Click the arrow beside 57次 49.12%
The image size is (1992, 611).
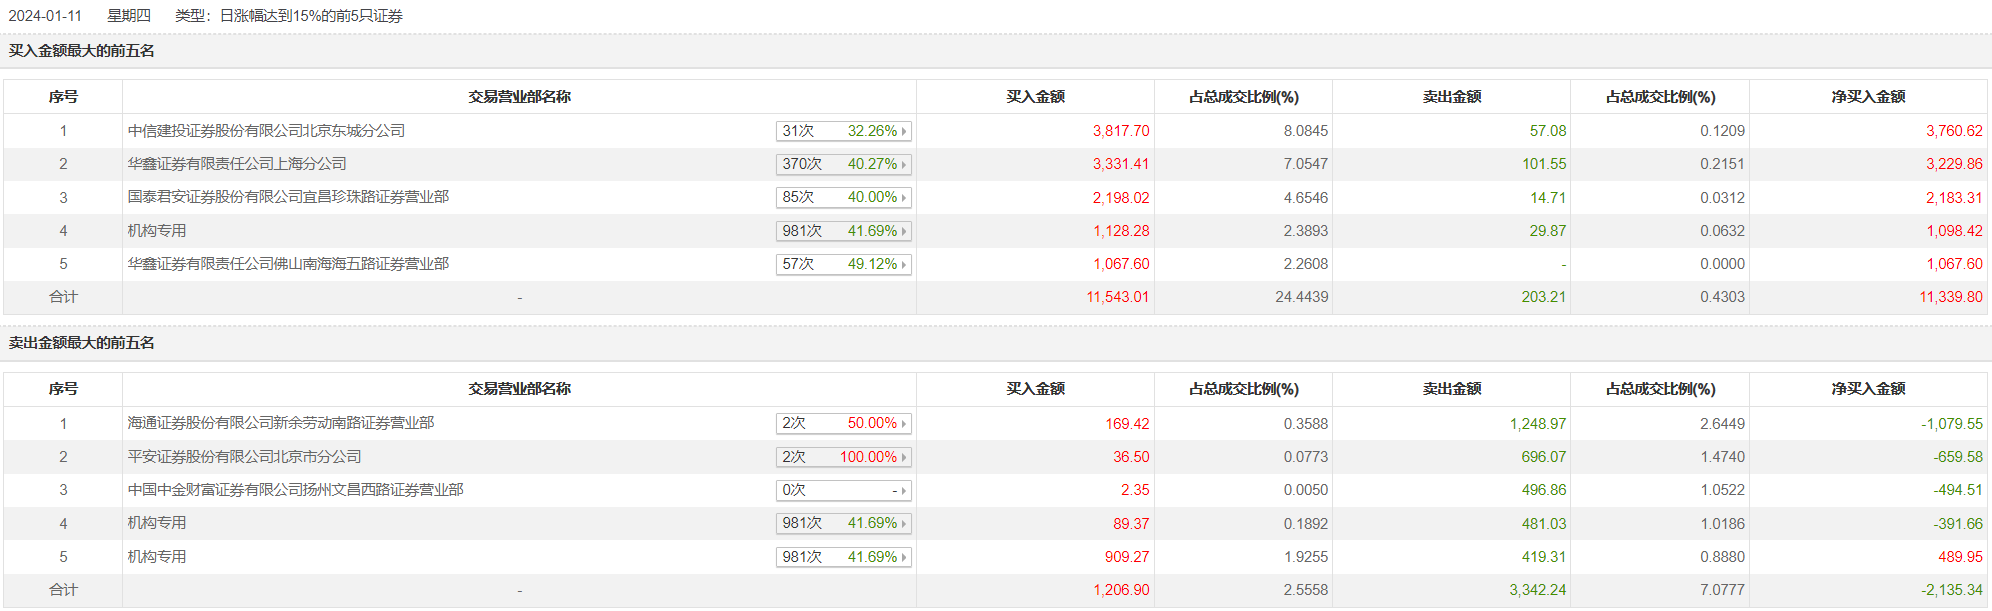[903, 264]
